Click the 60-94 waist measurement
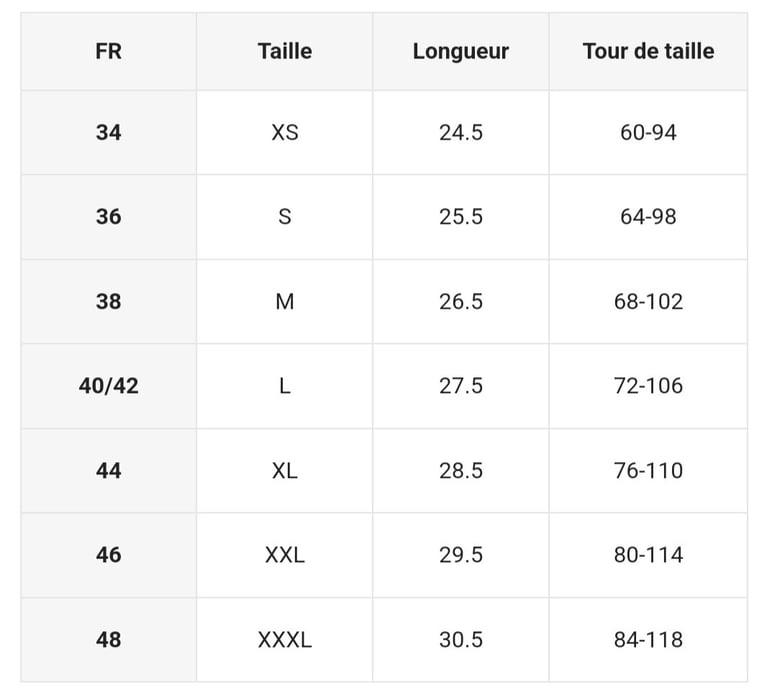 648,132
